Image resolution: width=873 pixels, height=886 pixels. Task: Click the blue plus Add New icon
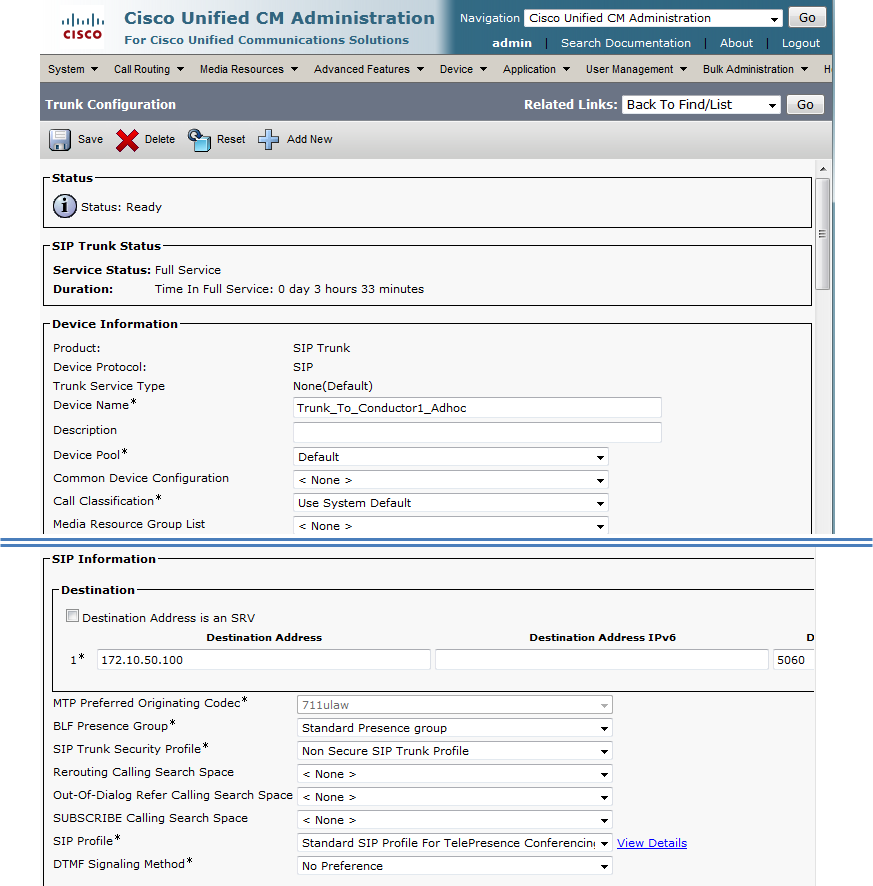pos(268,140)
